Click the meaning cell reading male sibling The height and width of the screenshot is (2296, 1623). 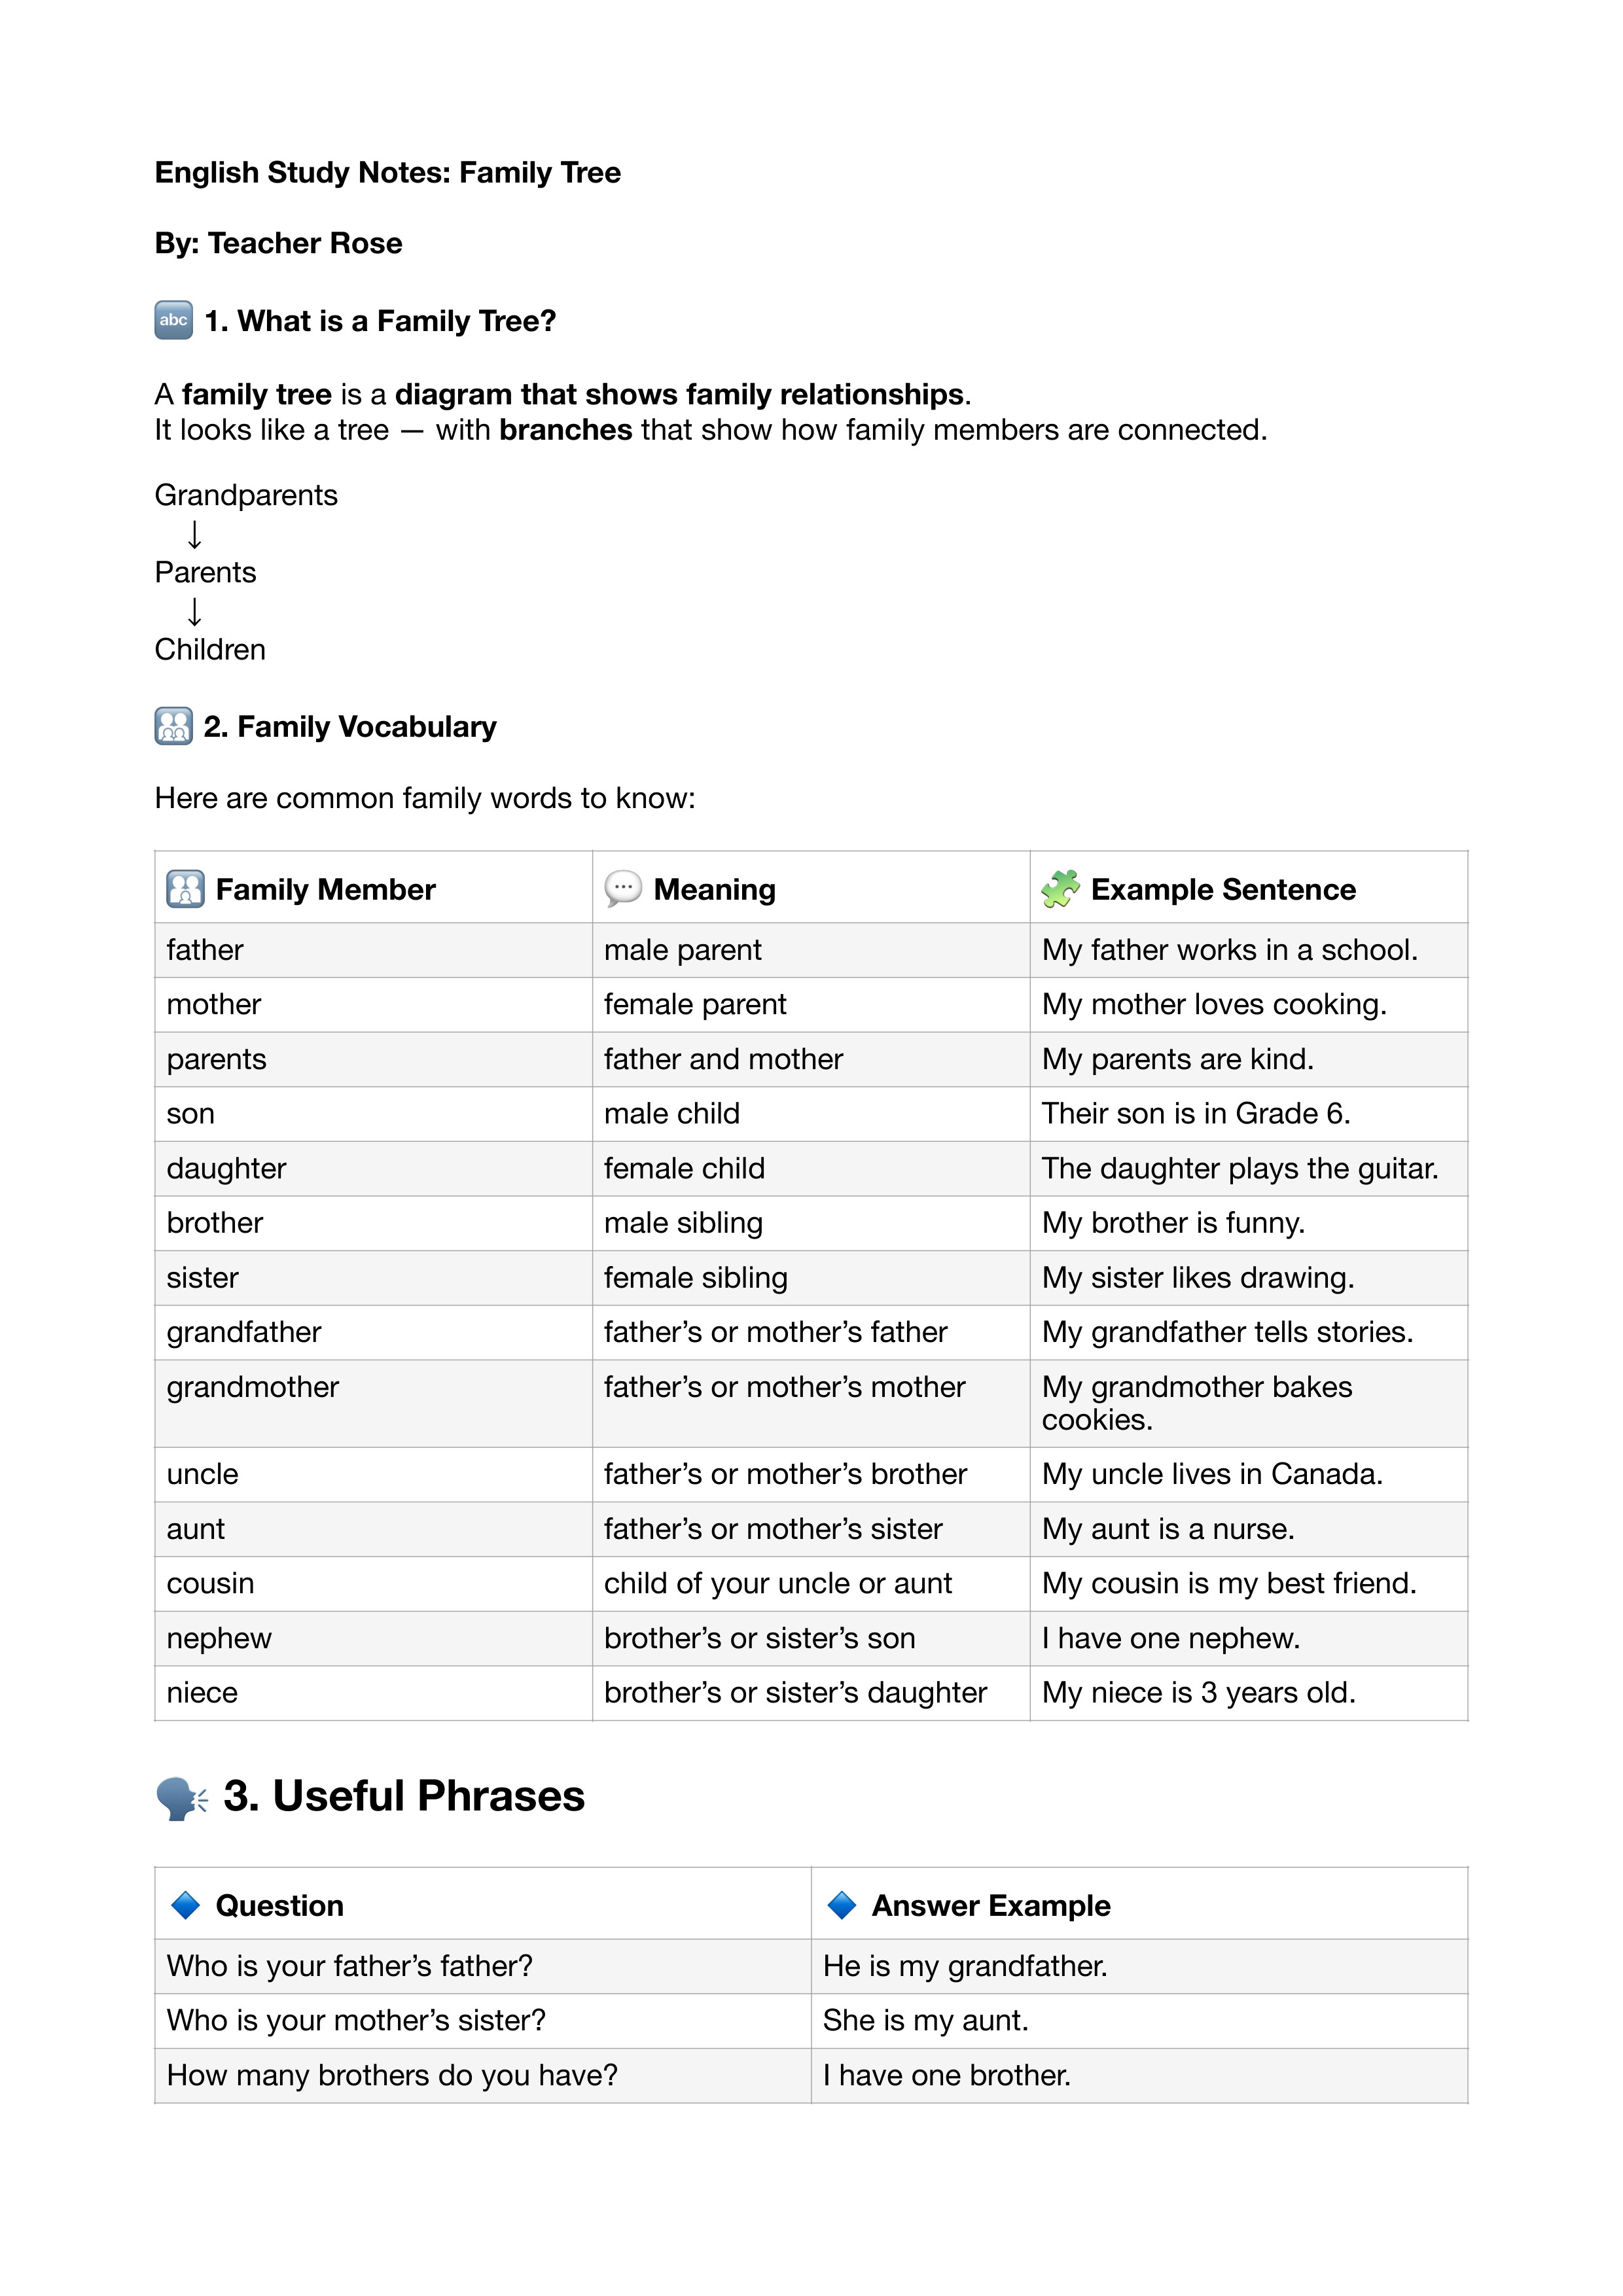683,1223
